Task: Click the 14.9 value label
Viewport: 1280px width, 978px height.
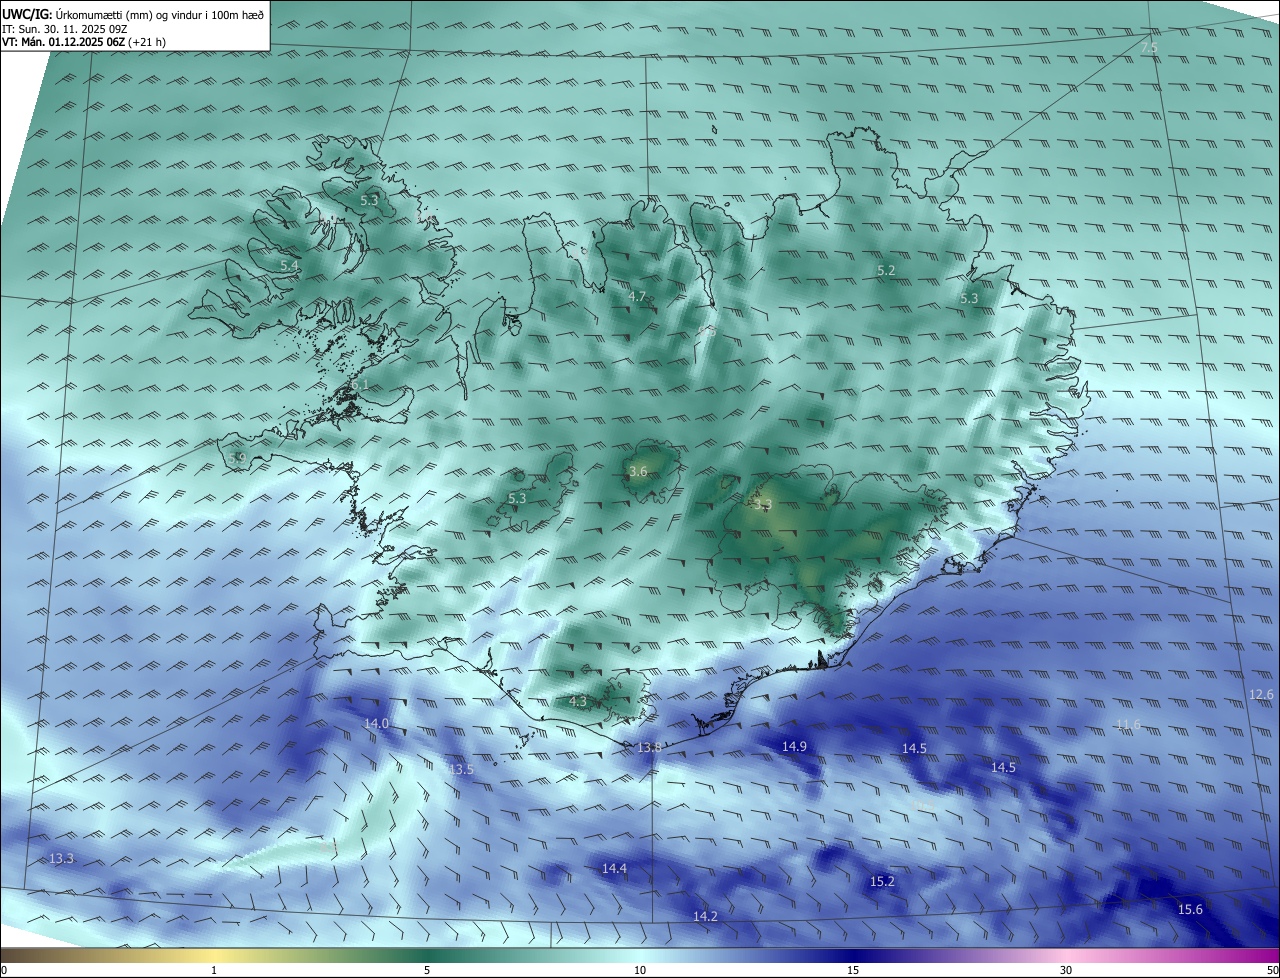Action: [x=794, y=747]
